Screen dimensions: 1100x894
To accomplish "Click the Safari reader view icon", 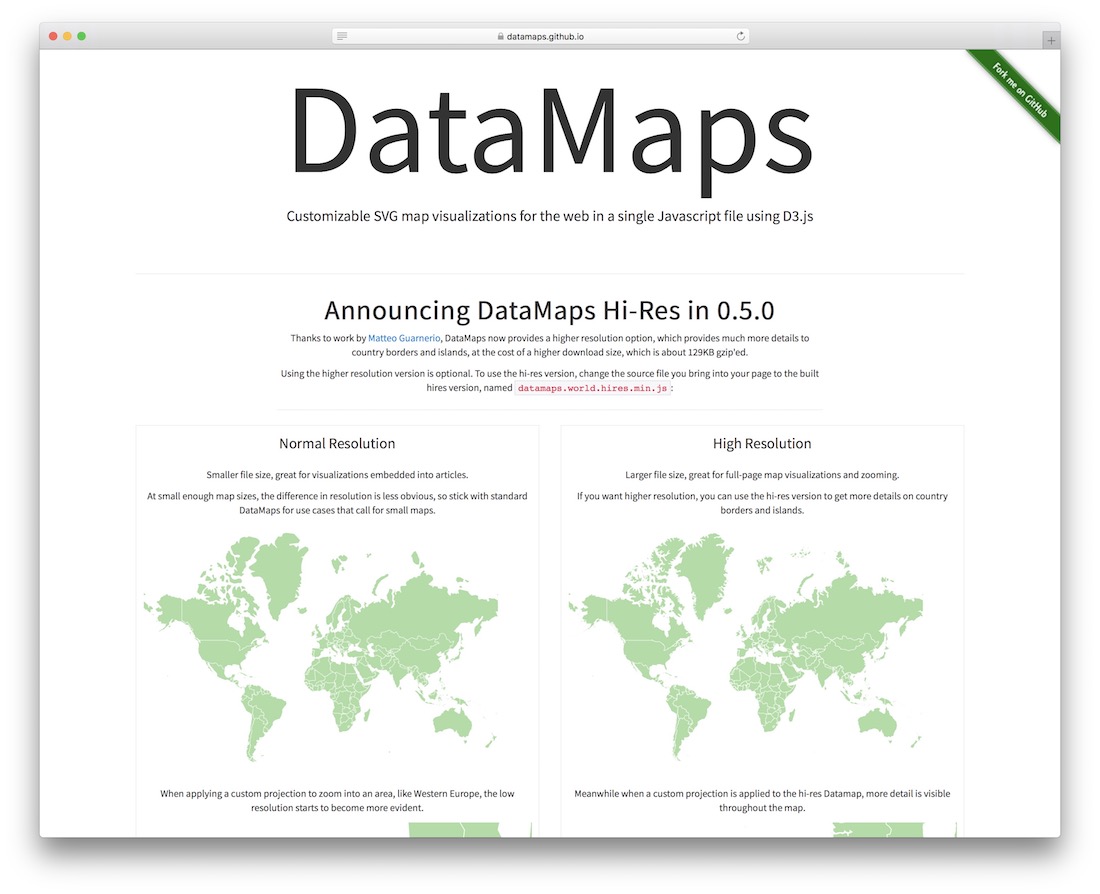I will pos(342,36).
